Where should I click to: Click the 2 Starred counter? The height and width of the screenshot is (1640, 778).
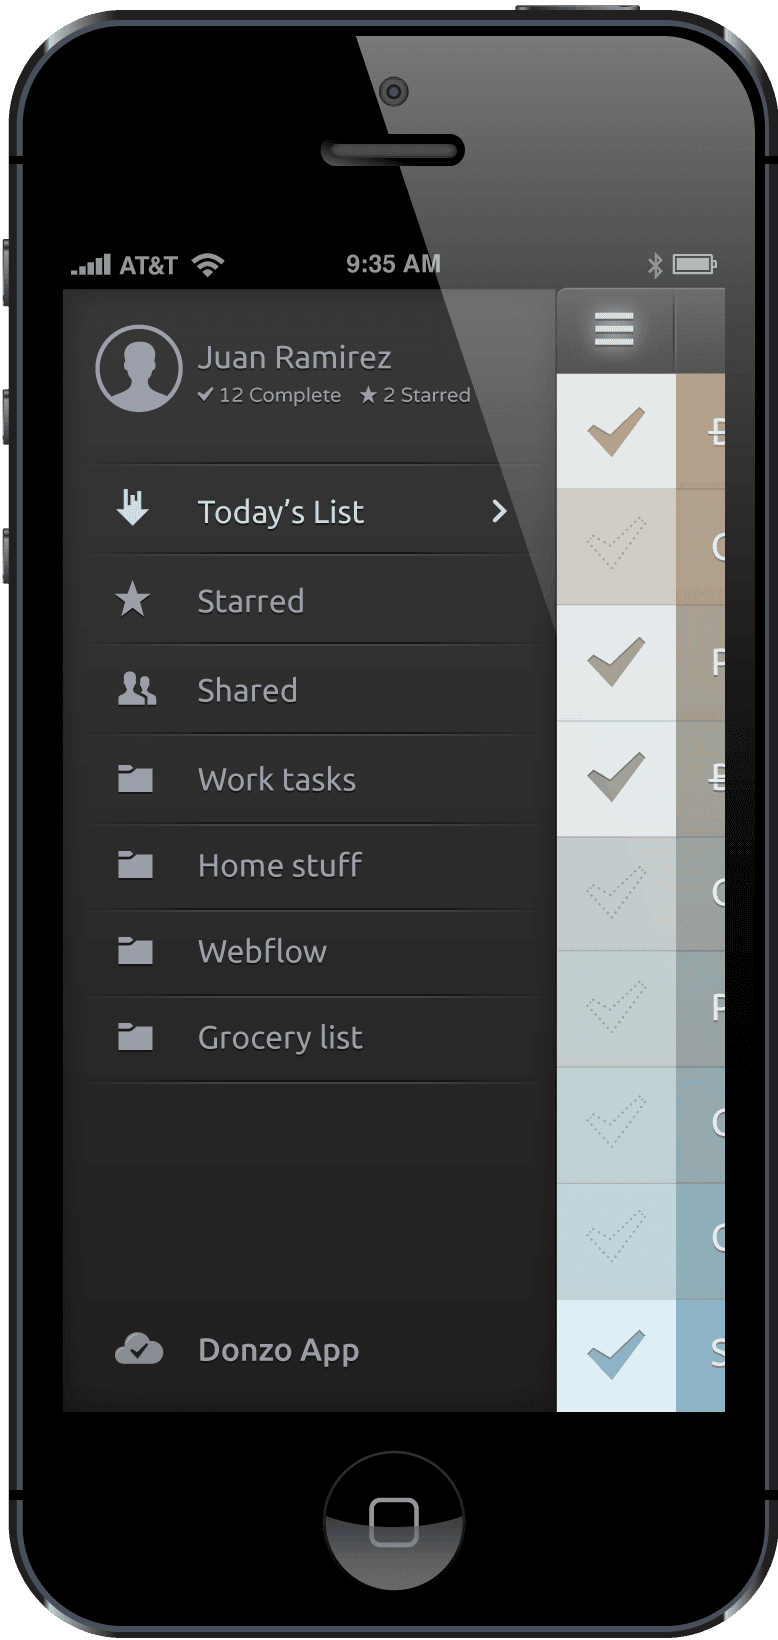(x=415, y=395)
